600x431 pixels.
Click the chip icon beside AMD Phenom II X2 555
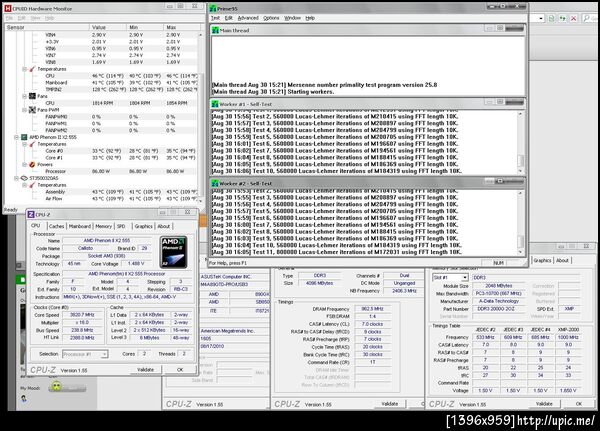pos(24,137)
